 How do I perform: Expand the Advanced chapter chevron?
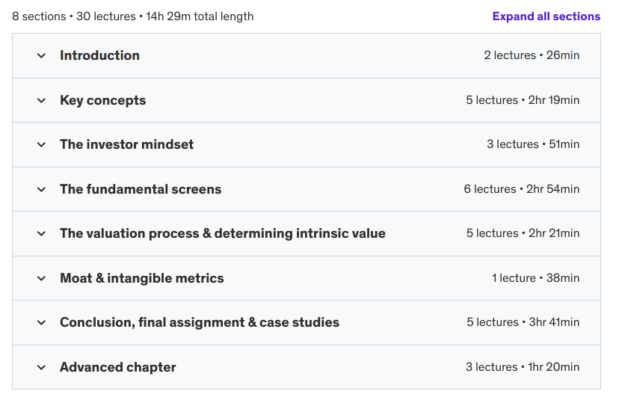click(x=41, y=367)
